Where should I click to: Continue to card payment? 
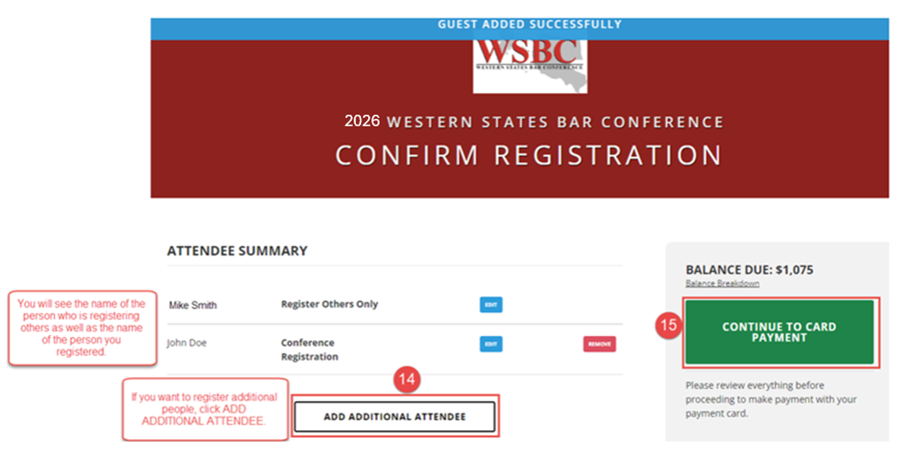pos(779,332)
